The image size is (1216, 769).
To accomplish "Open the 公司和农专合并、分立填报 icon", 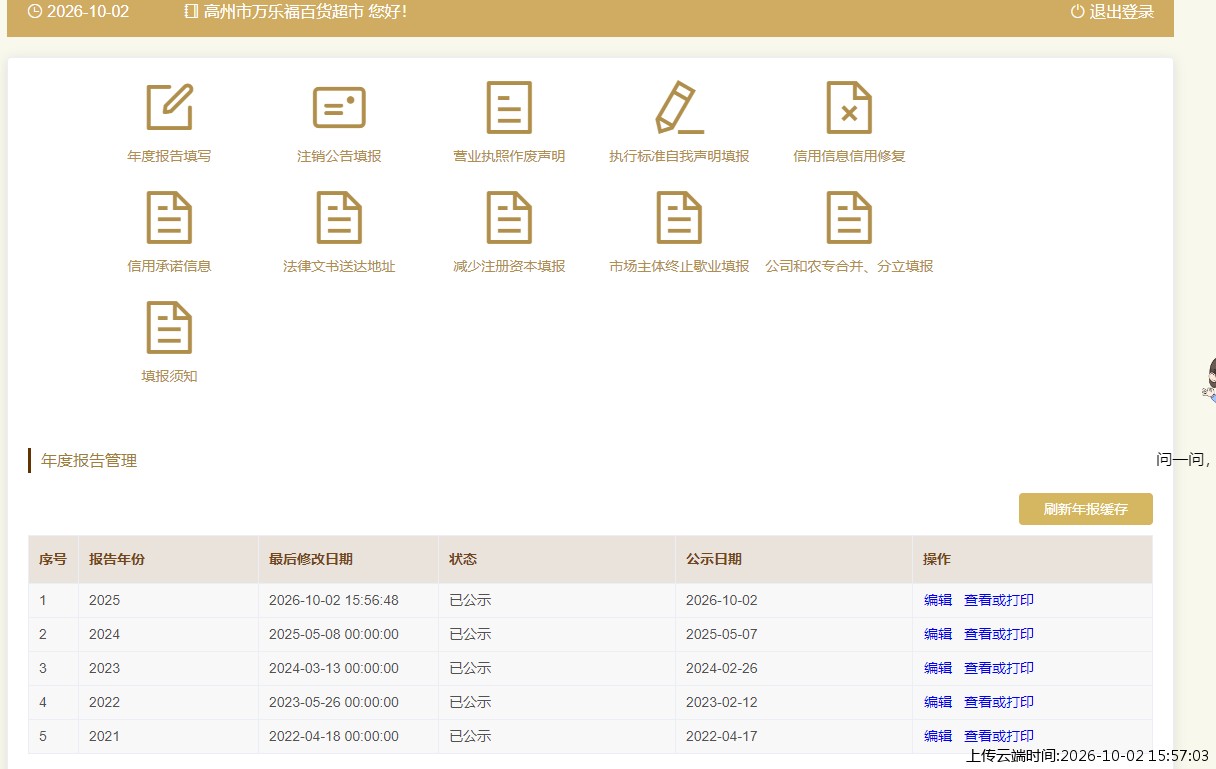I will [x=849, y=217].
